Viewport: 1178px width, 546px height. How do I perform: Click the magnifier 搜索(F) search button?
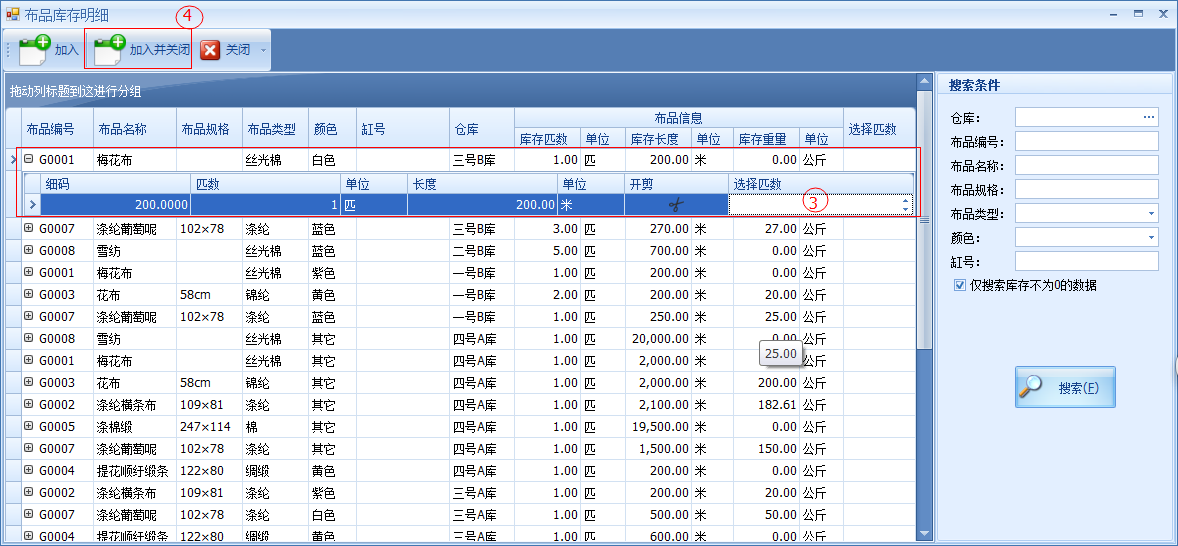click(x=1065, y=387)
